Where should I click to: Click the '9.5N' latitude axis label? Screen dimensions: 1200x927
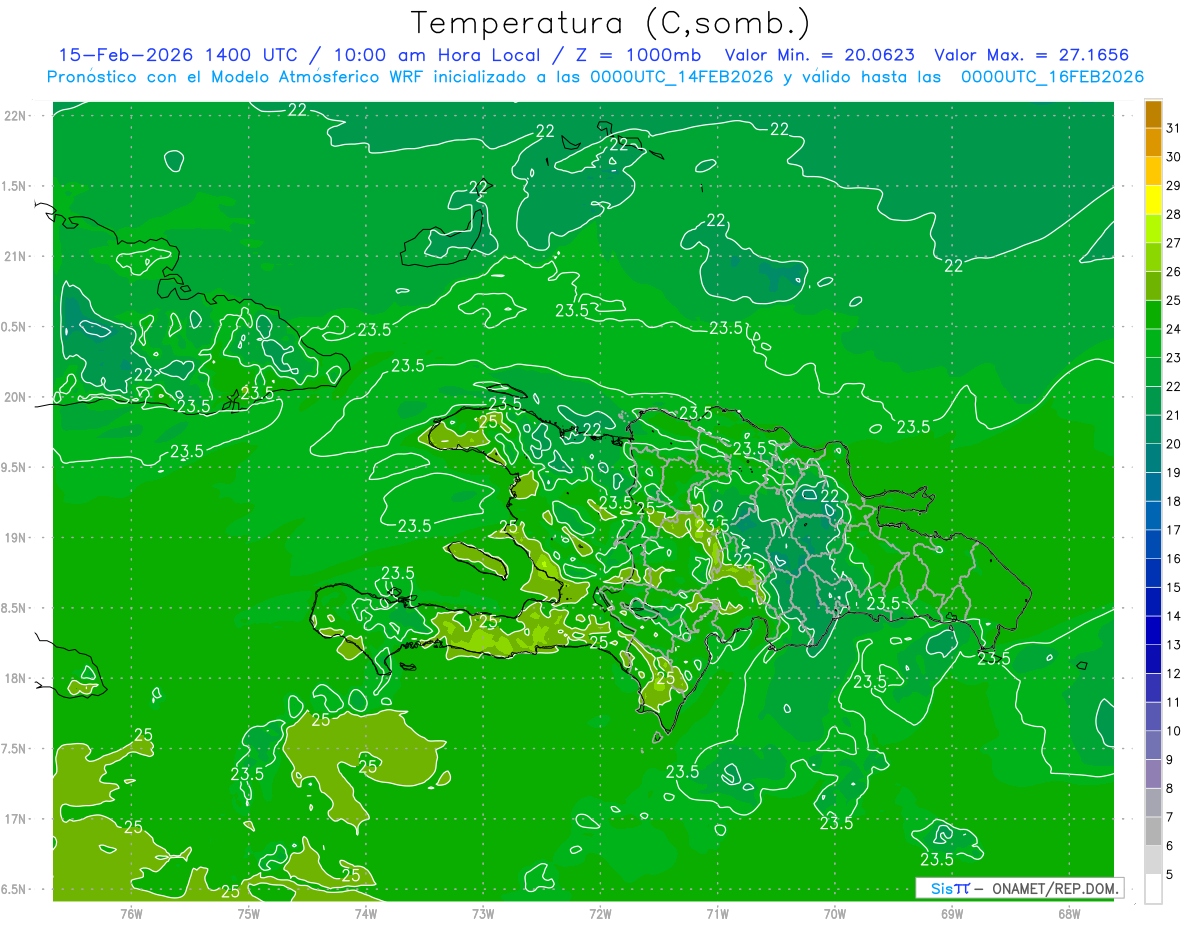[x=14, y=468]
